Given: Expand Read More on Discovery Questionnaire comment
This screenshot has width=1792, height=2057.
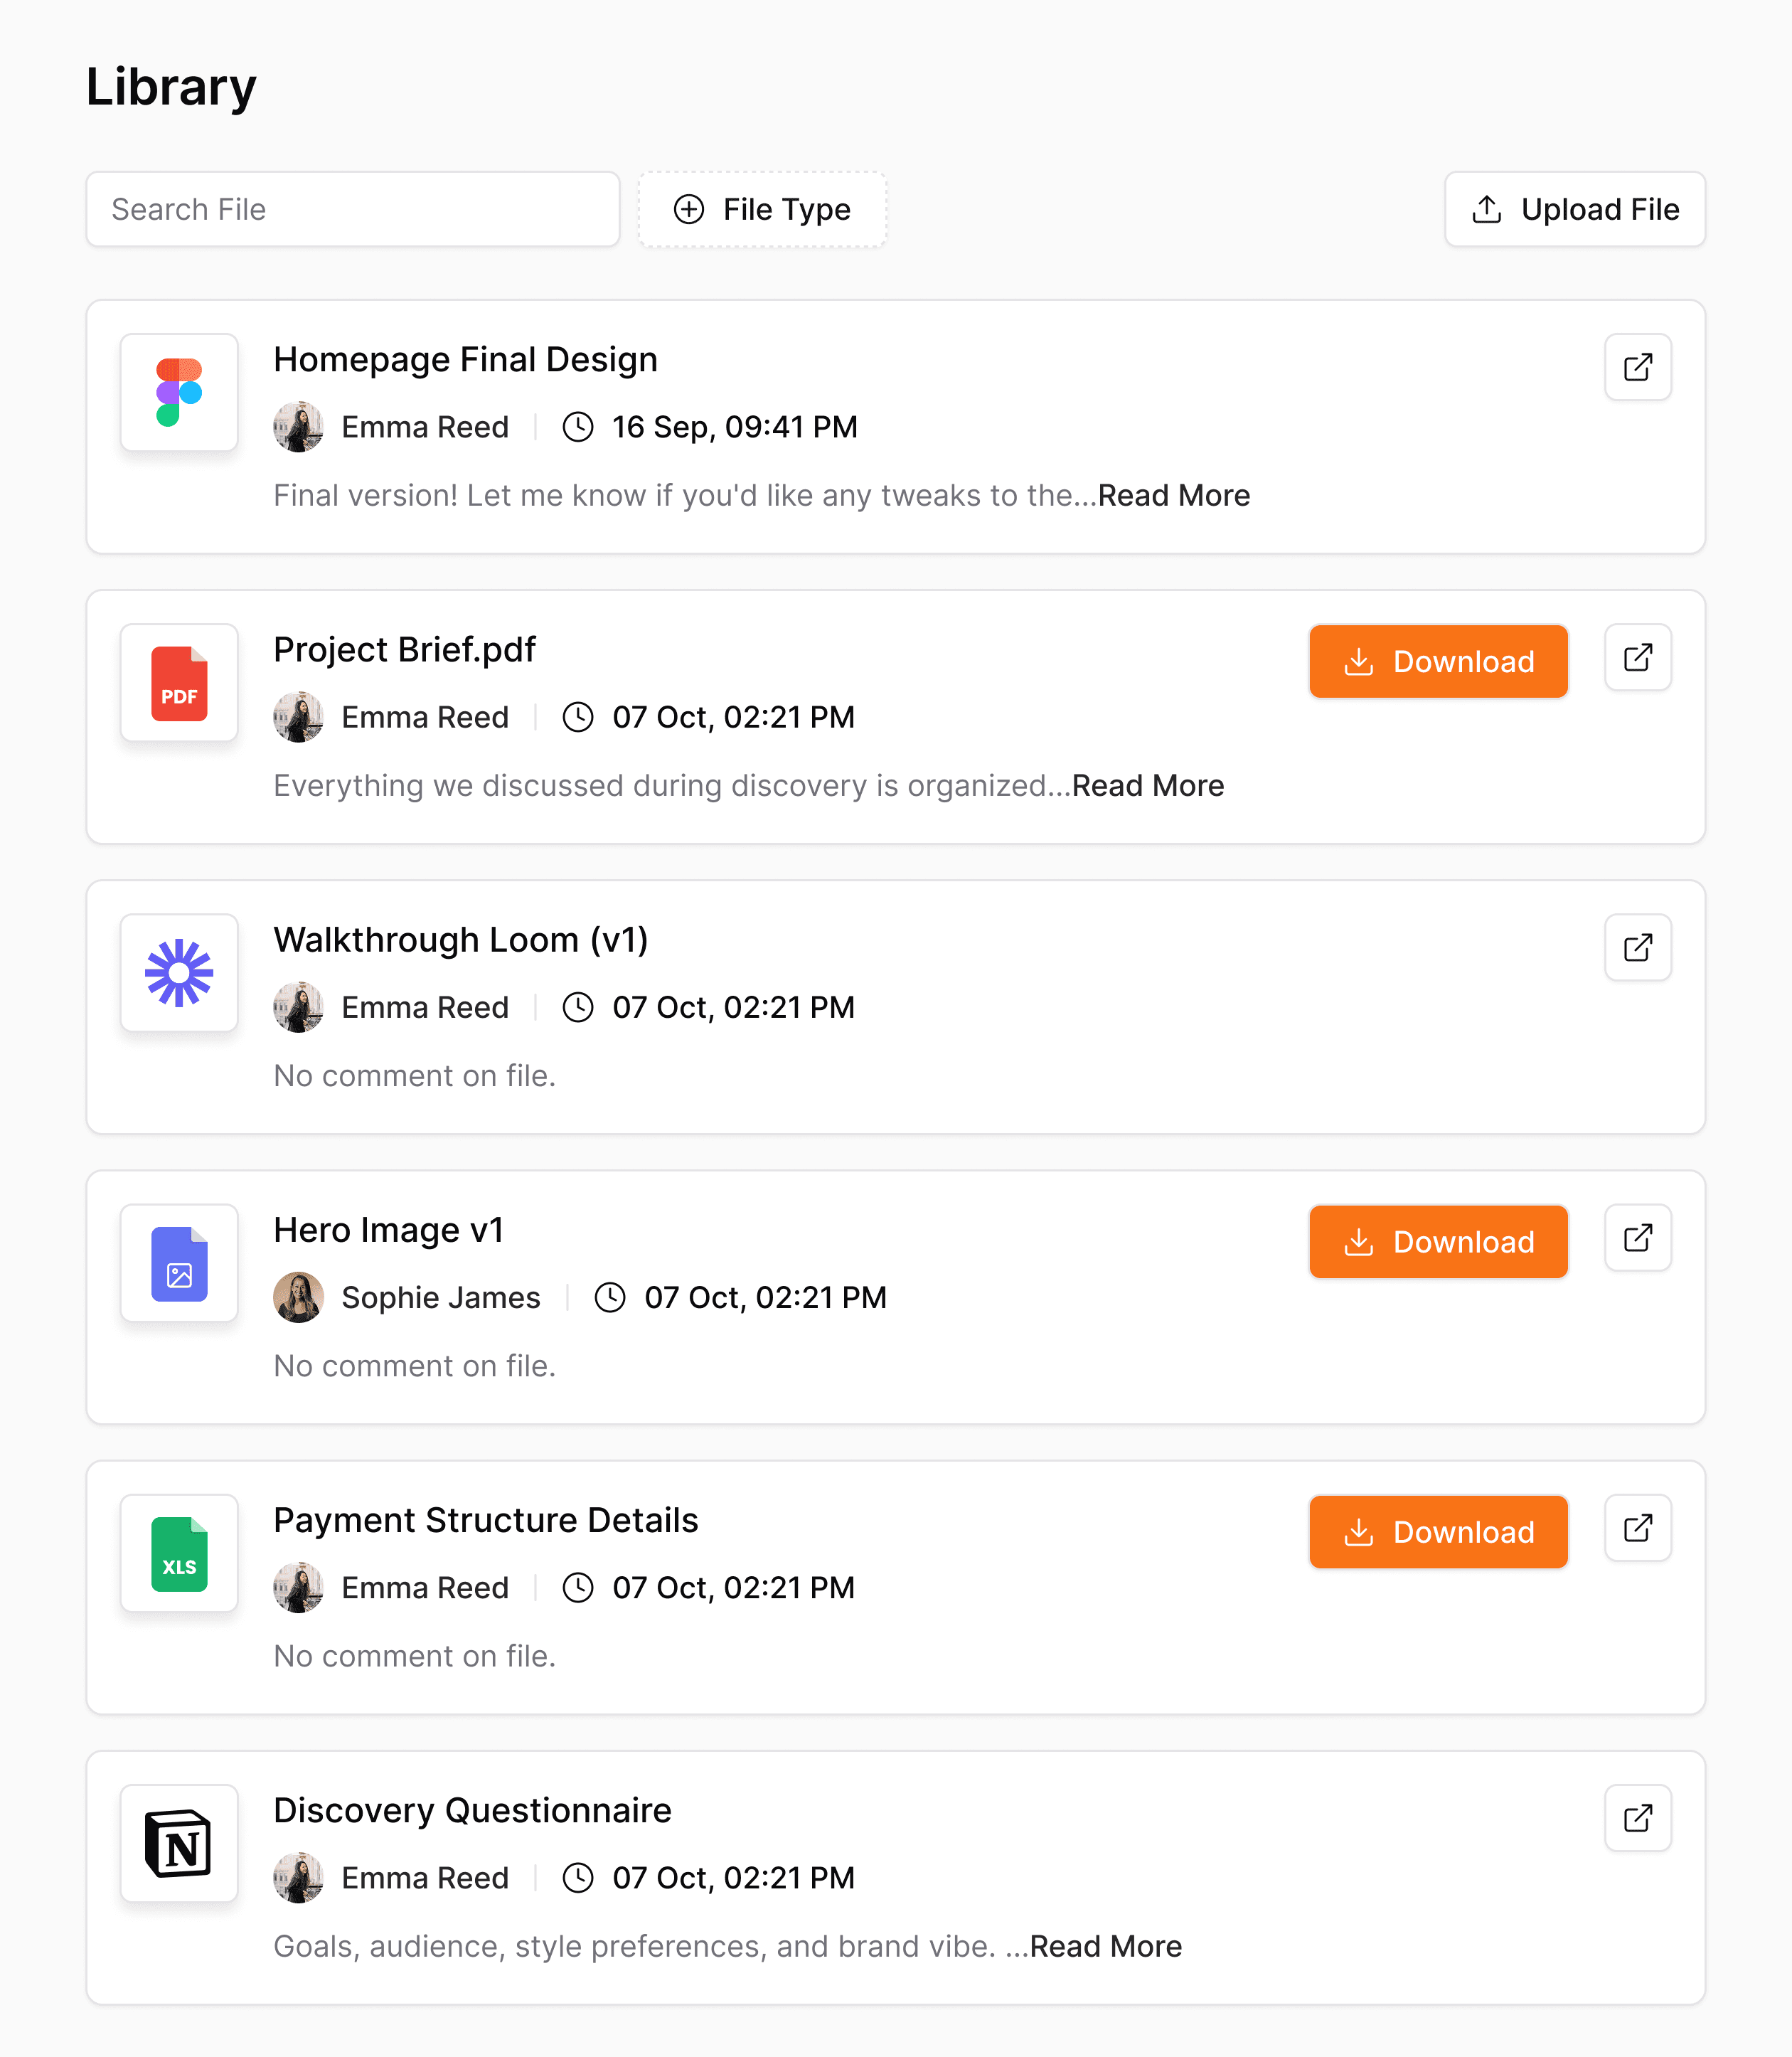Looking at the screenshot, I should [1105, 1946].
